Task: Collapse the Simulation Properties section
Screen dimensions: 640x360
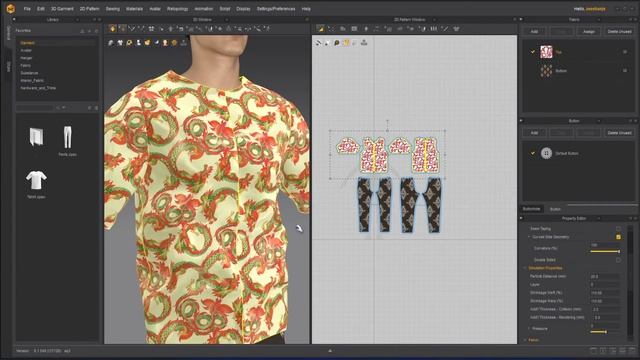Action: 525,268
